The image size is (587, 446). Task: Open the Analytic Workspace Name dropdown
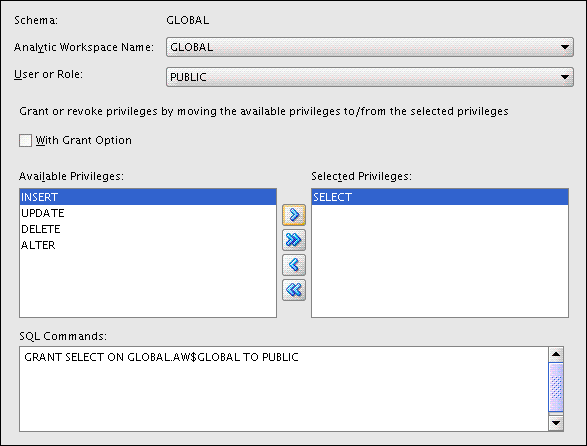tap(370, 47)
